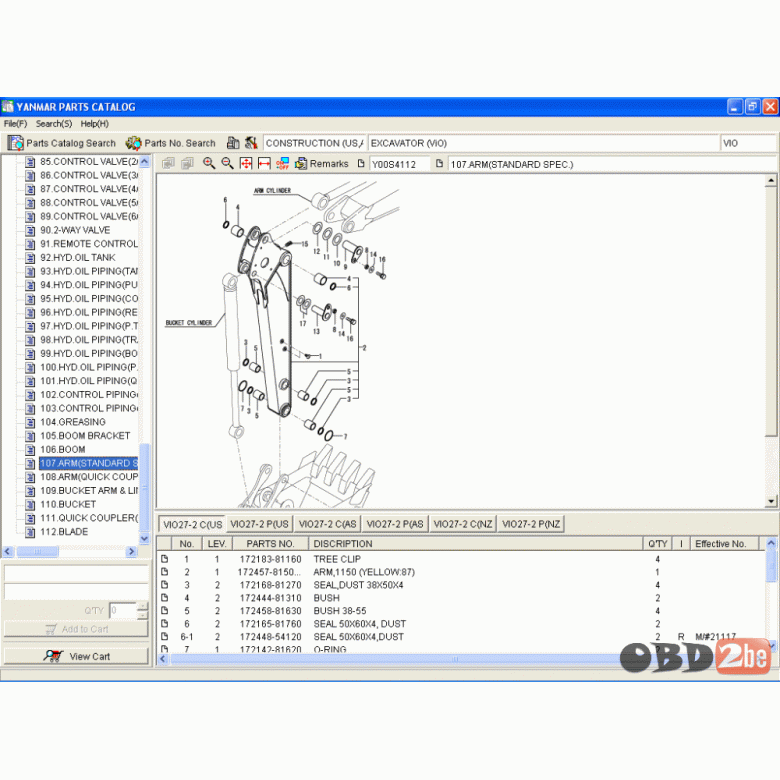Select 108.ARM(QUICK COUP in the tree
This screenshot has width=780, height=780.
(89, 477)
